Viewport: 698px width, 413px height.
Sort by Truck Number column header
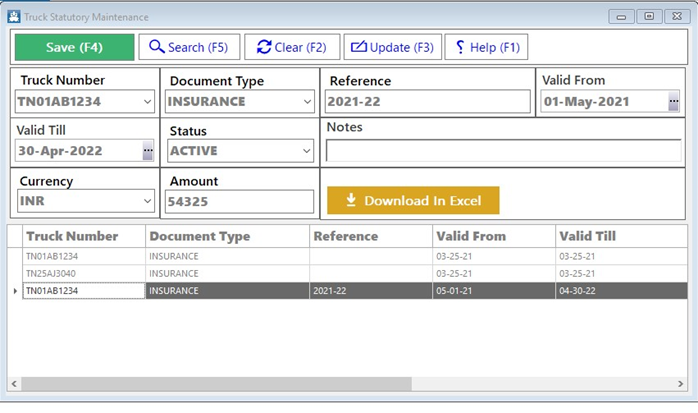pyautogui.click(x=84, y=236)
